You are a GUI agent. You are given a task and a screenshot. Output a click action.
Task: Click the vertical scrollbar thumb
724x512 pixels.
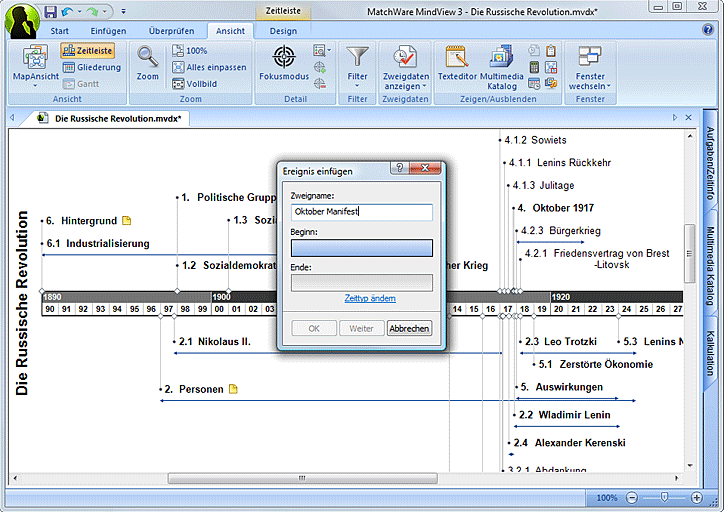point(689,253)
